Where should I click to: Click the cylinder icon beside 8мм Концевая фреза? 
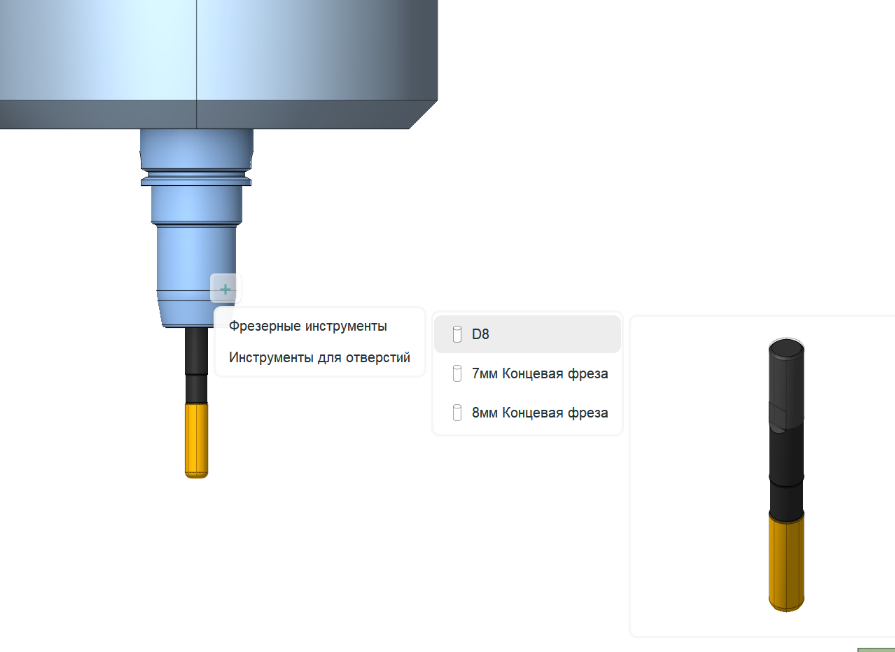coord(457,413)
